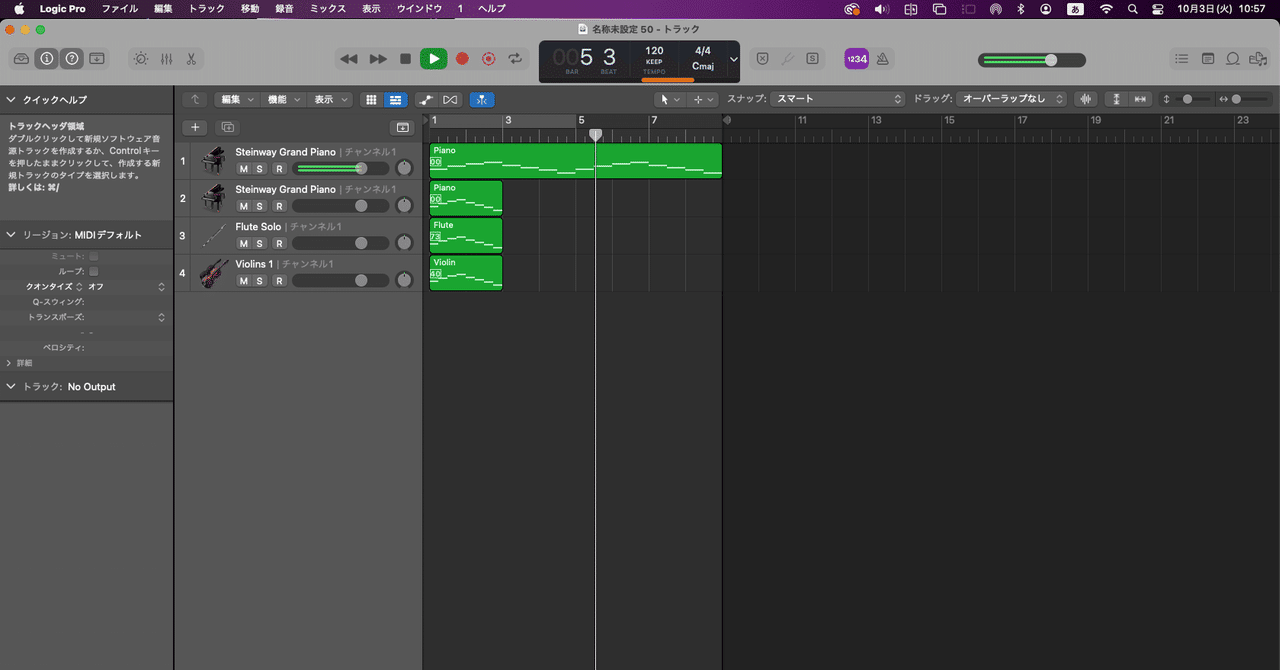1280x670 pixels.
Task: Click the green Play button
Action: [433, 59]
